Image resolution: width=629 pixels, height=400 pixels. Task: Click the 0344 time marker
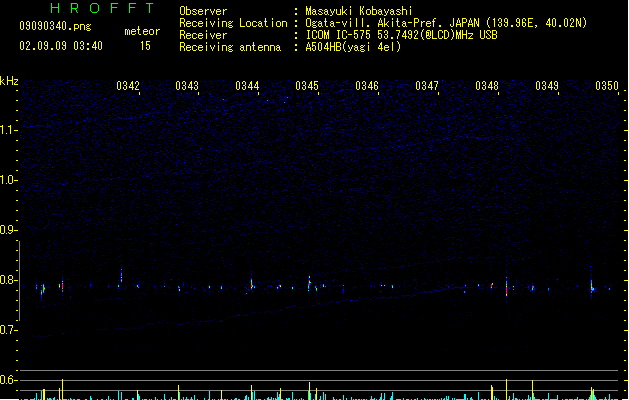pyautogui.click(x=247, y=86)
